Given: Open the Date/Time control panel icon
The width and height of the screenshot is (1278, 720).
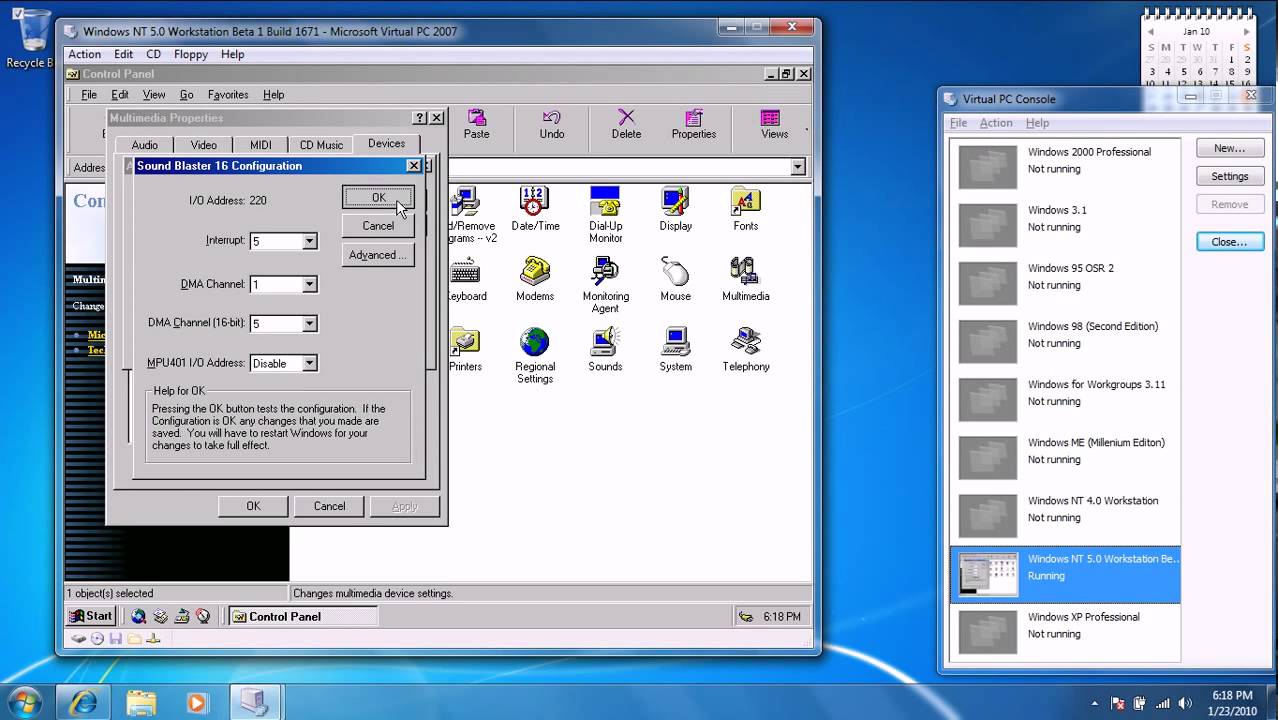Looking at the screenshot, I should [535, 209].
